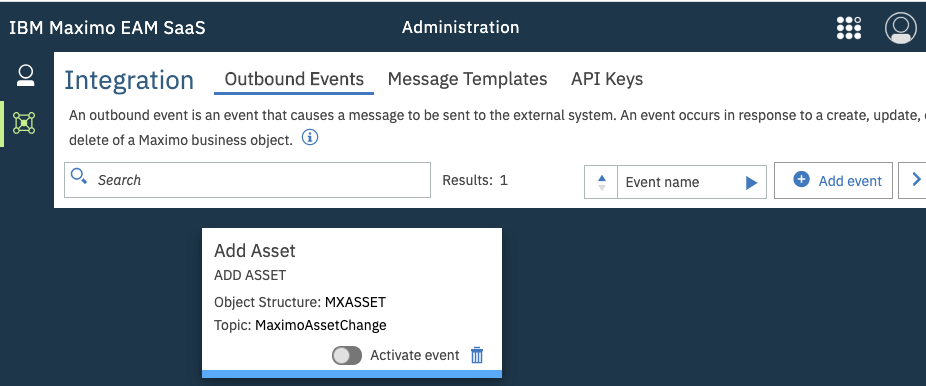Click the IBM Maximo EAM SaaS title
The image size is (926, 386).
[x=107, y=28]
